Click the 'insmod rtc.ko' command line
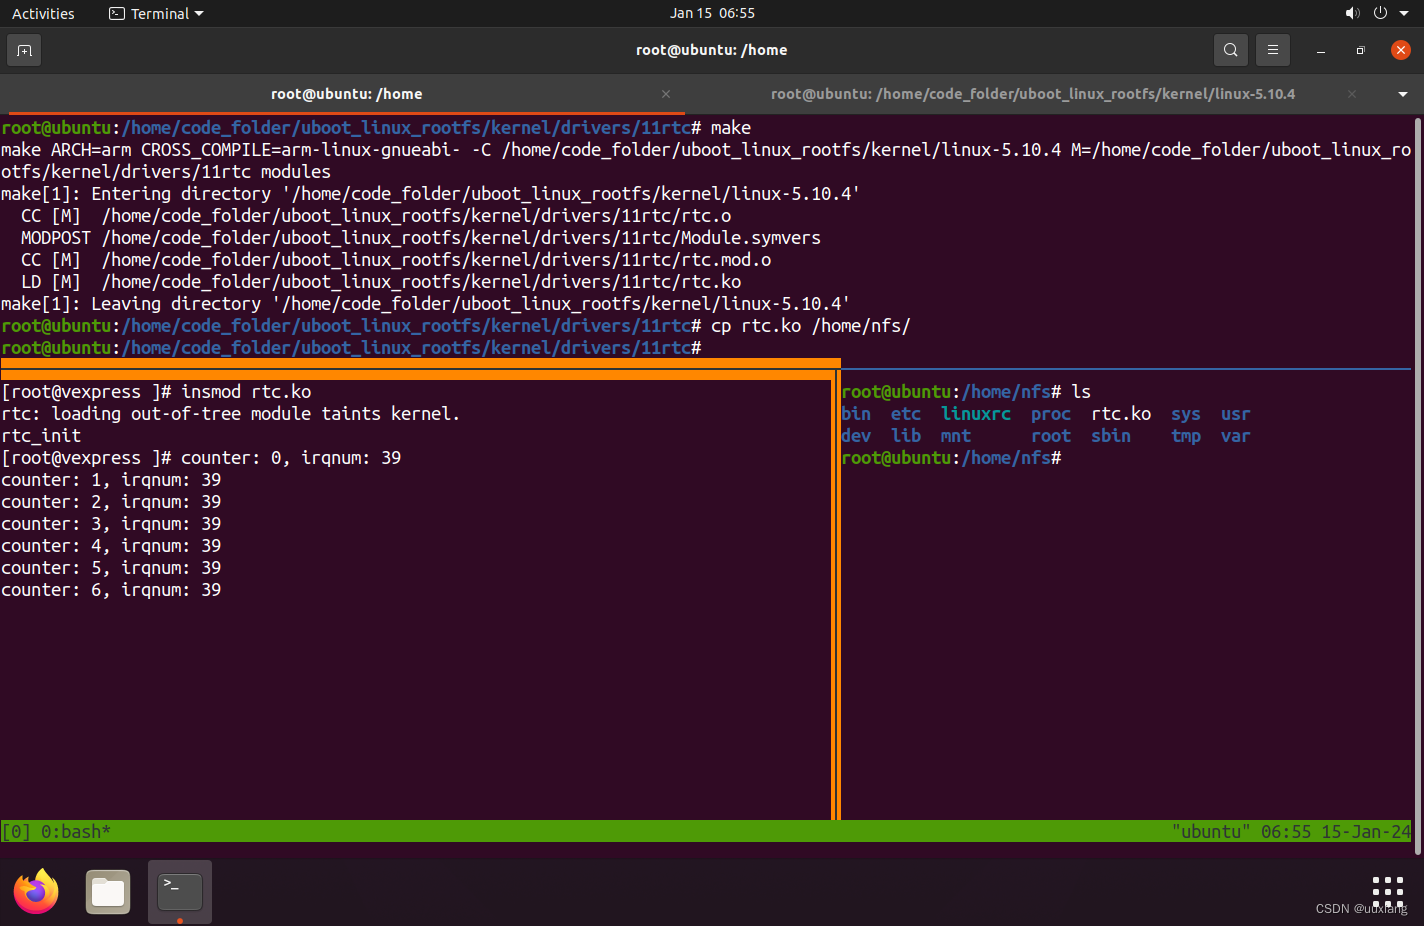 [156, 392]
